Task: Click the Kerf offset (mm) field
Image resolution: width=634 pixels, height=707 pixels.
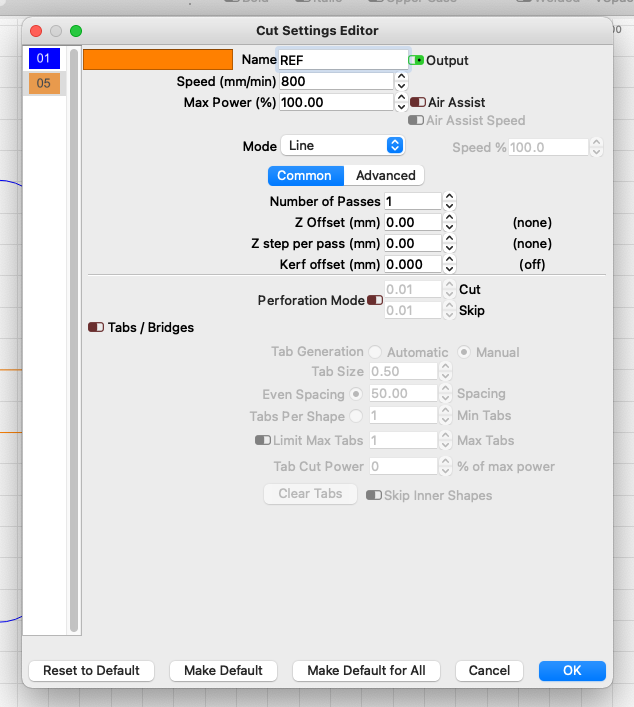Action: point(413,264)
